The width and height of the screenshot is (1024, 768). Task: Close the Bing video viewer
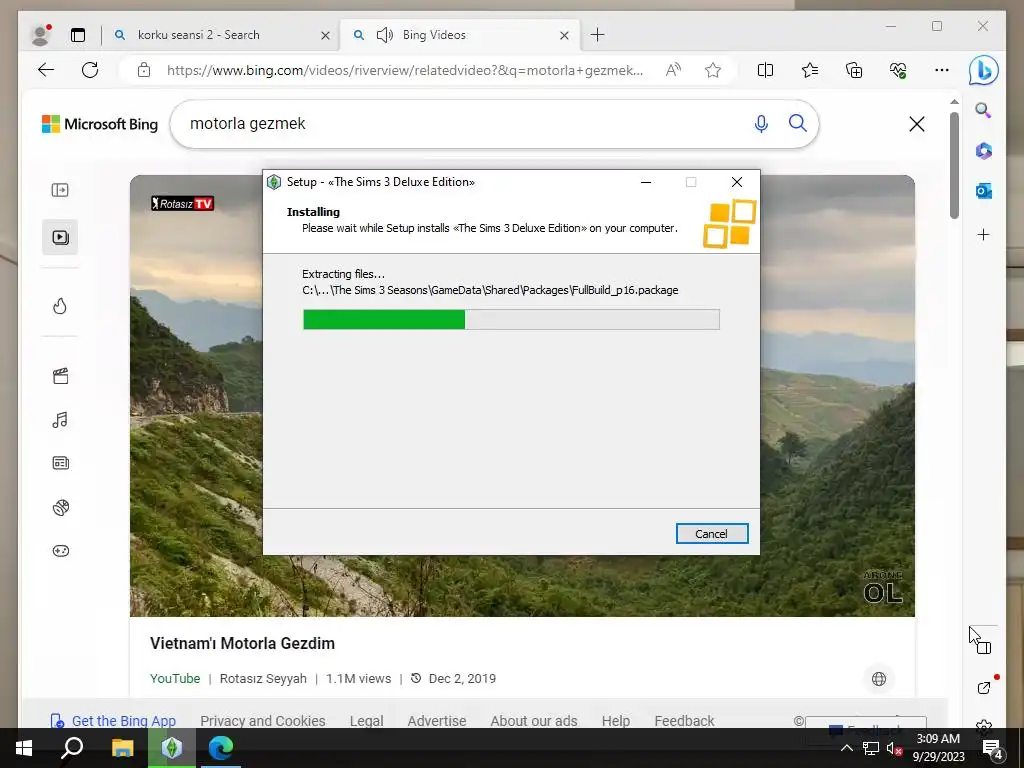point(917,124)
